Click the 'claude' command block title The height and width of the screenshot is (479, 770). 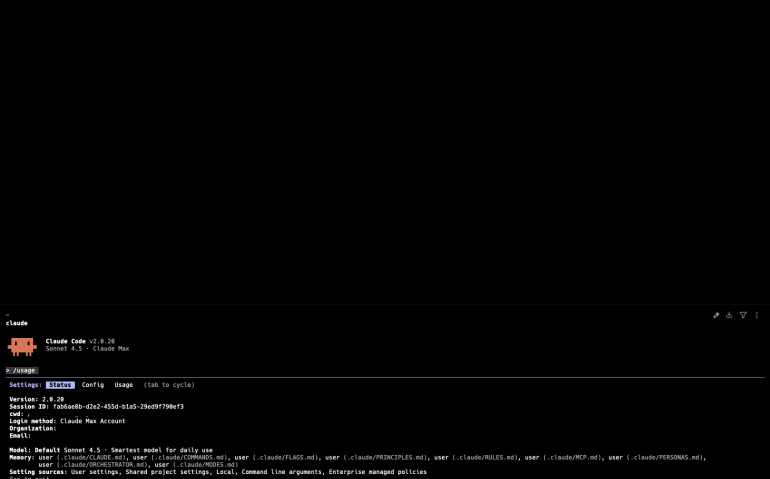pyautogui.click(x=17, y=323)
